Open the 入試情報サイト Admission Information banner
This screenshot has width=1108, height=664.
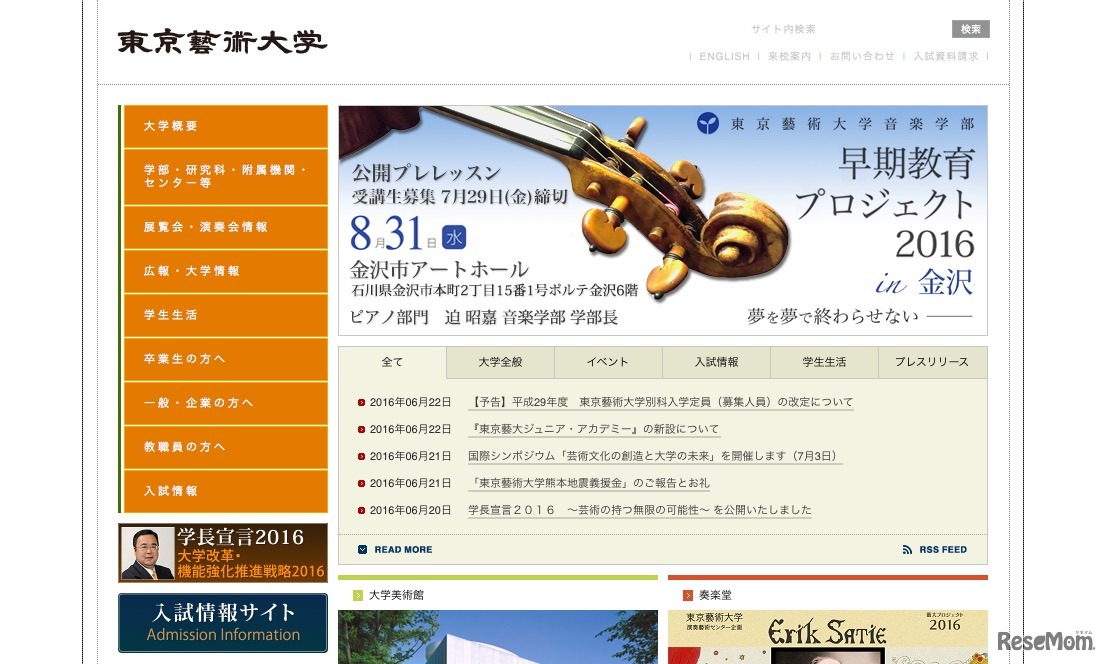223,622
